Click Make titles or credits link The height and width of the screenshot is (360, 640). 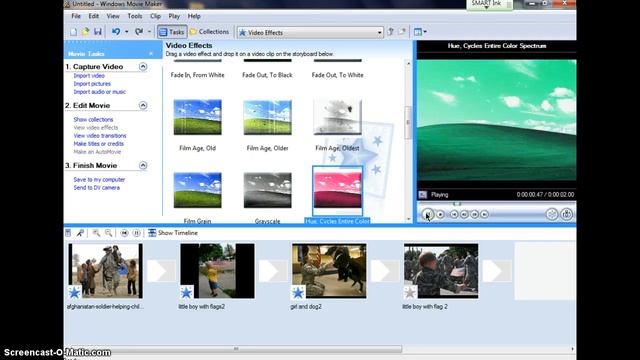pos(99,144)
